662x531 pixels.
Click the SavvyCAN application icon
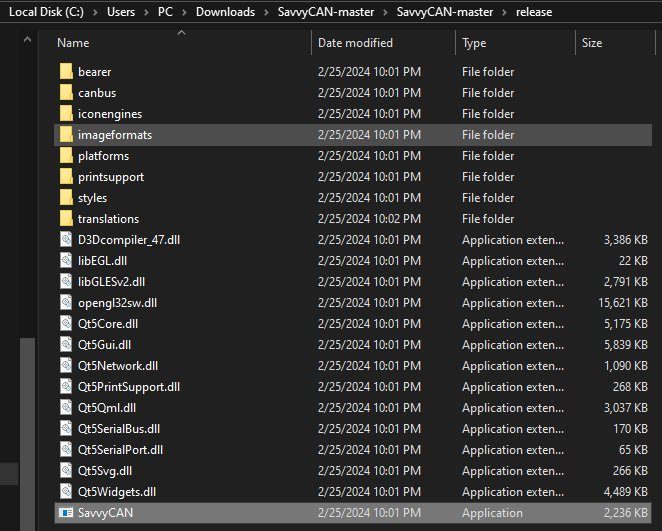[x=66, y=513]
